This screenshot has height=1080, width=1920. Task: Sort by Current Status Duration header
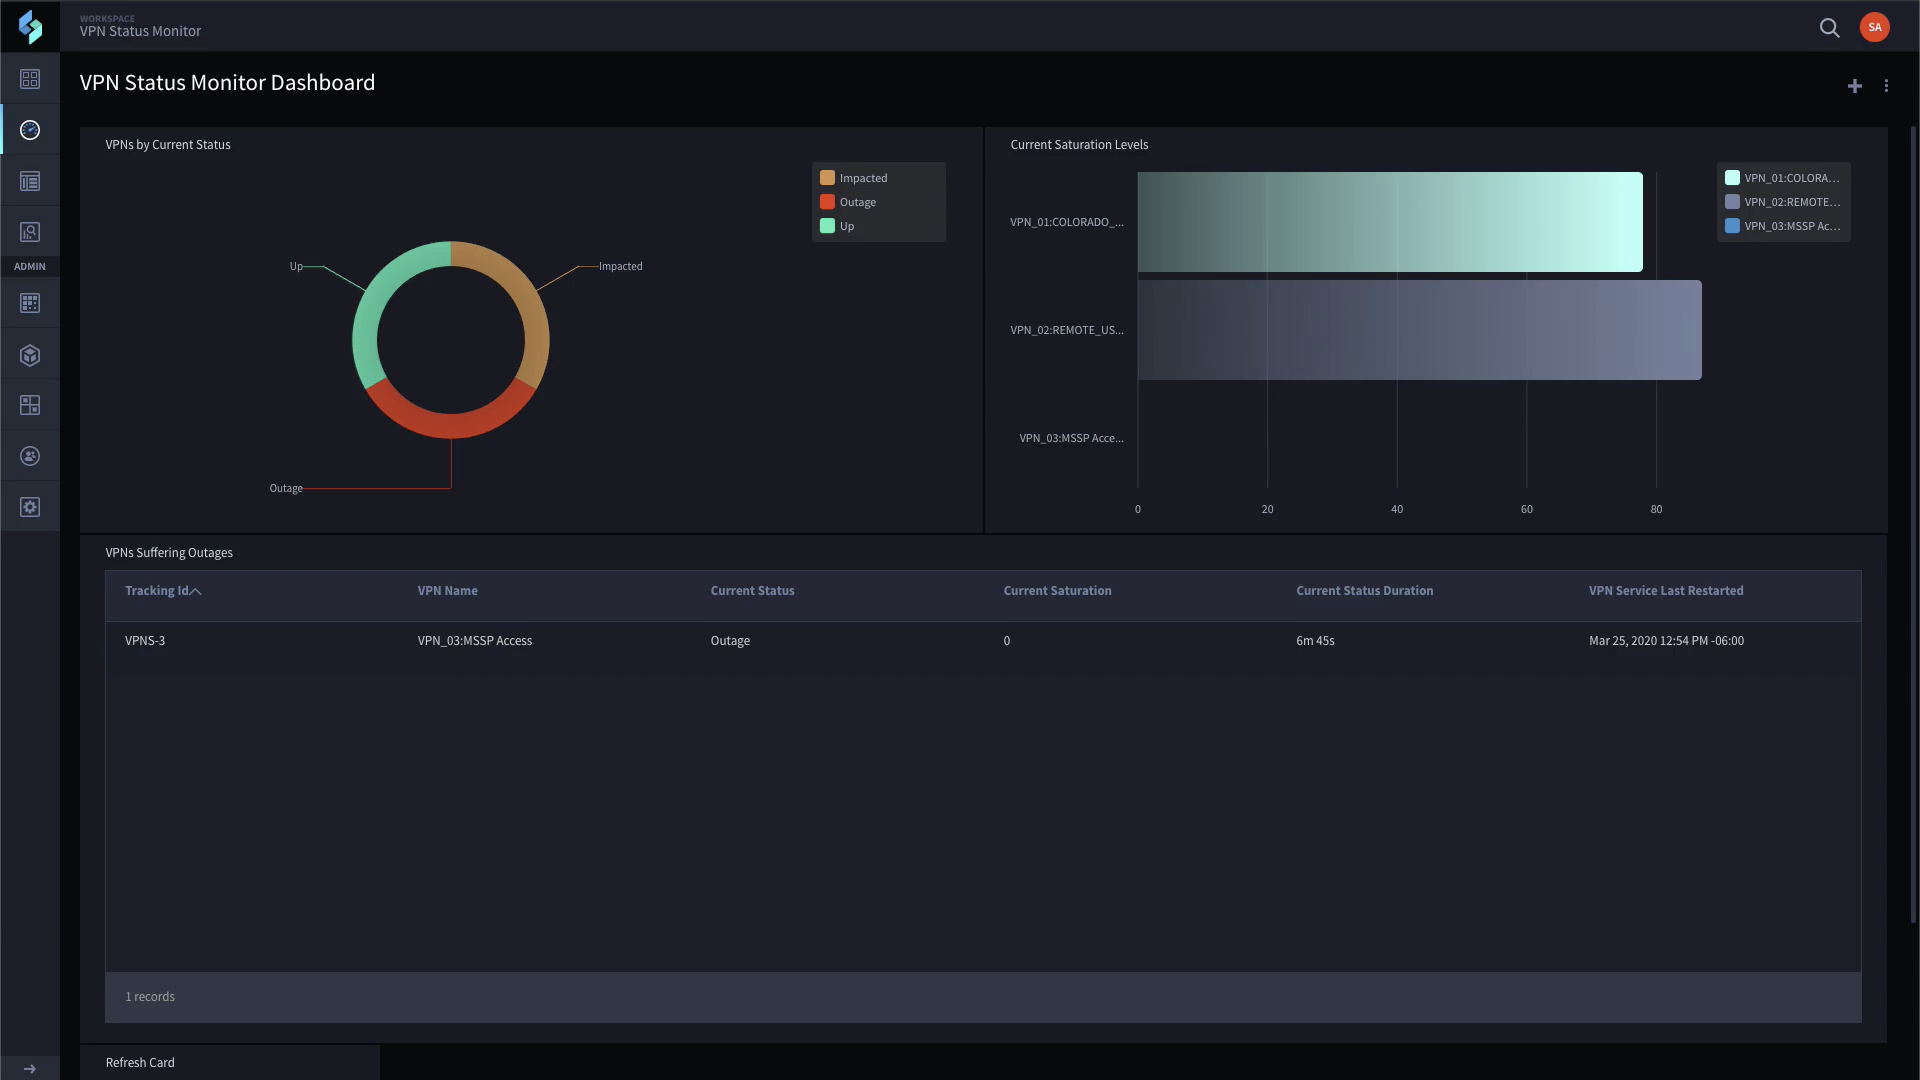1364,591
